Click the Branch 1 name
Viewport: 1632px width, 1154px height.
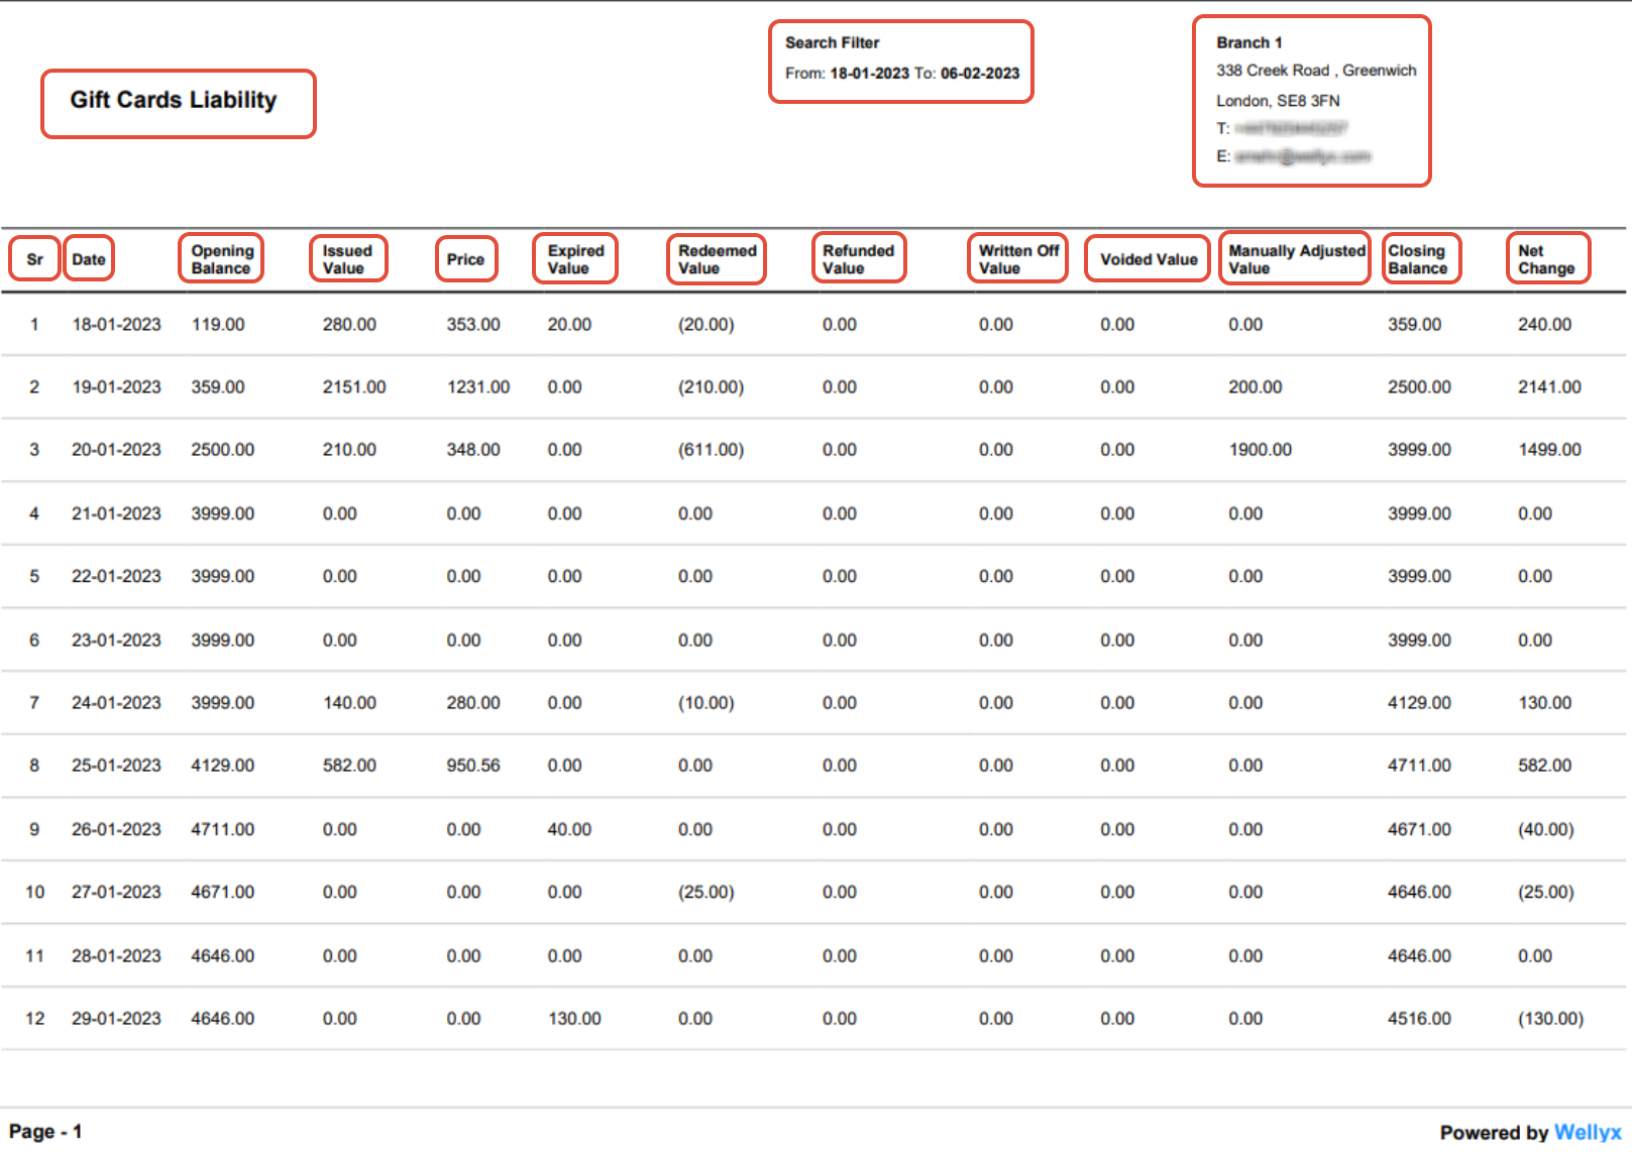(x=1249, y=43)
